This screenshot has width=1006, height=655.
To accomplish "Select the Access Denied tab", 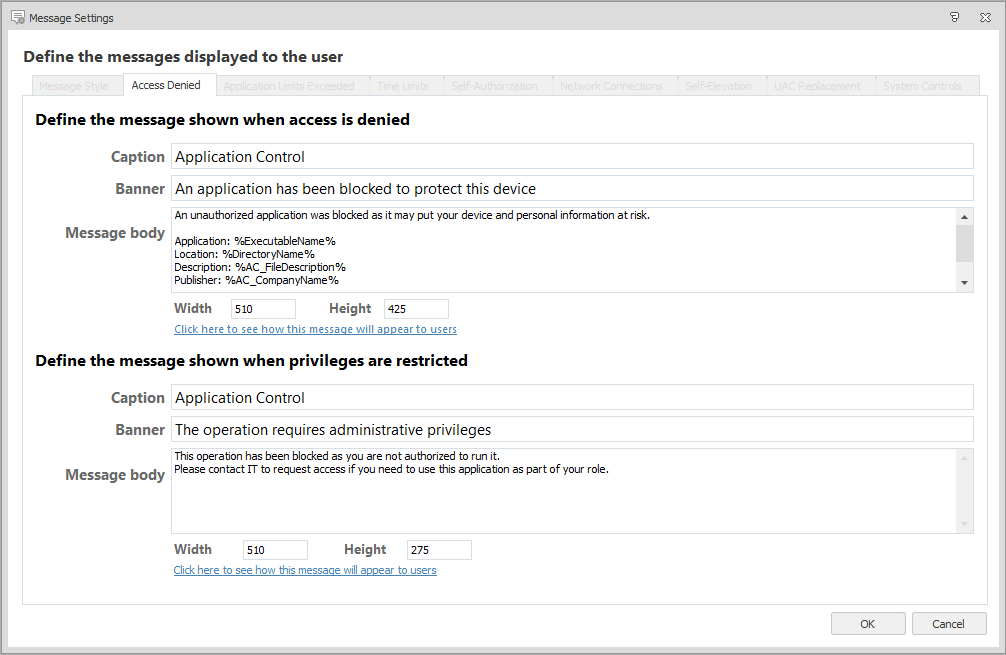I will coord(166,85).
